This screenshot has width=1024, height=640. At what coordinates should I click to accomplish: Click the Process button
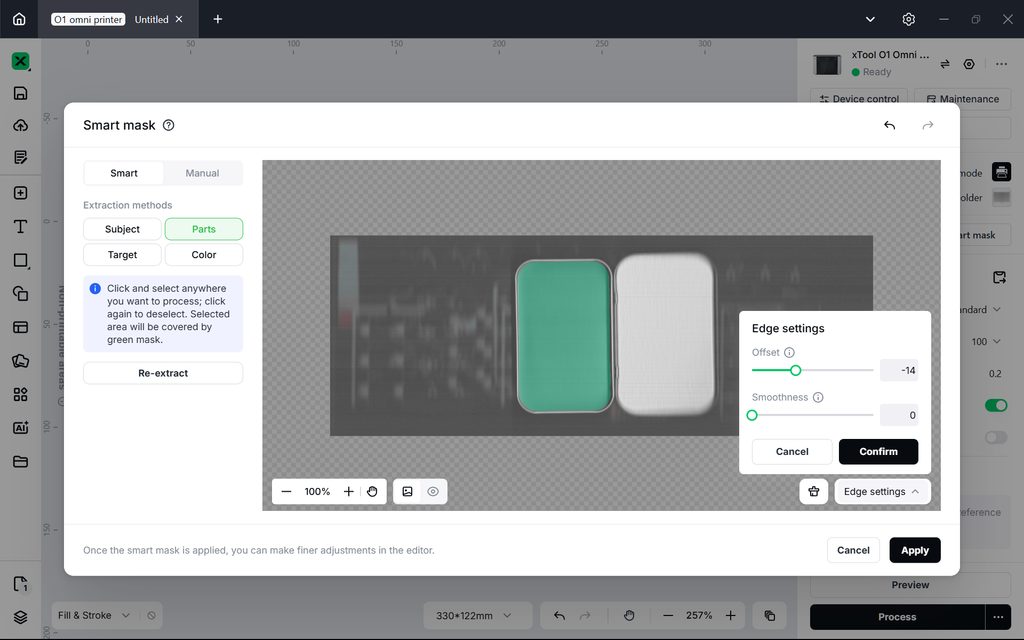point(897,617)
